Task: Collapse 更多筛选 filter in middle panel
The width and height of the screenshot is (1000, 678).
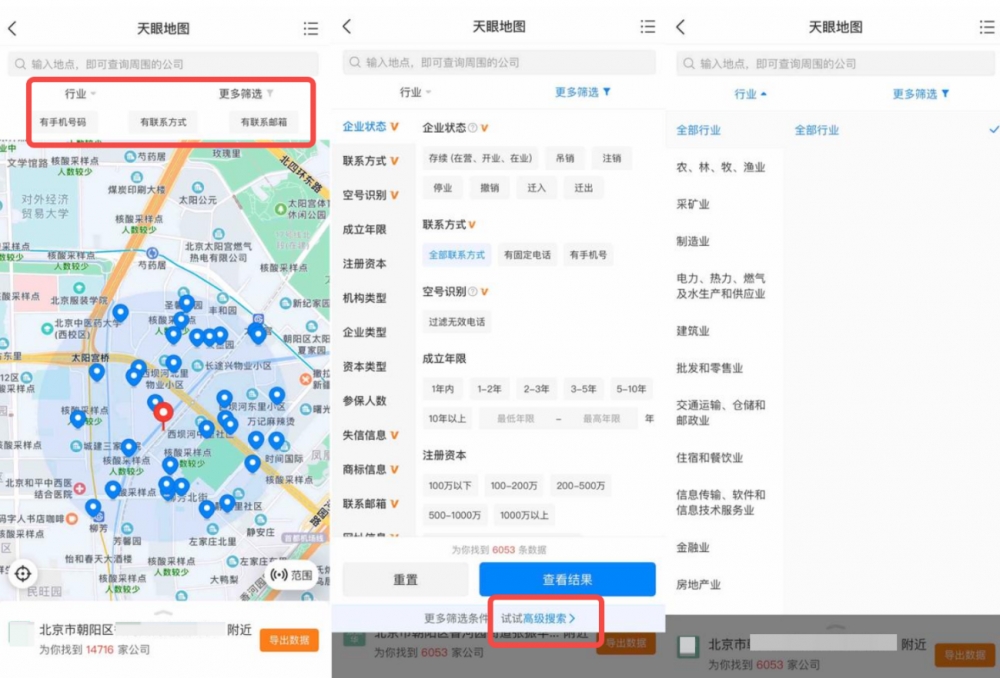Action: 582,92
